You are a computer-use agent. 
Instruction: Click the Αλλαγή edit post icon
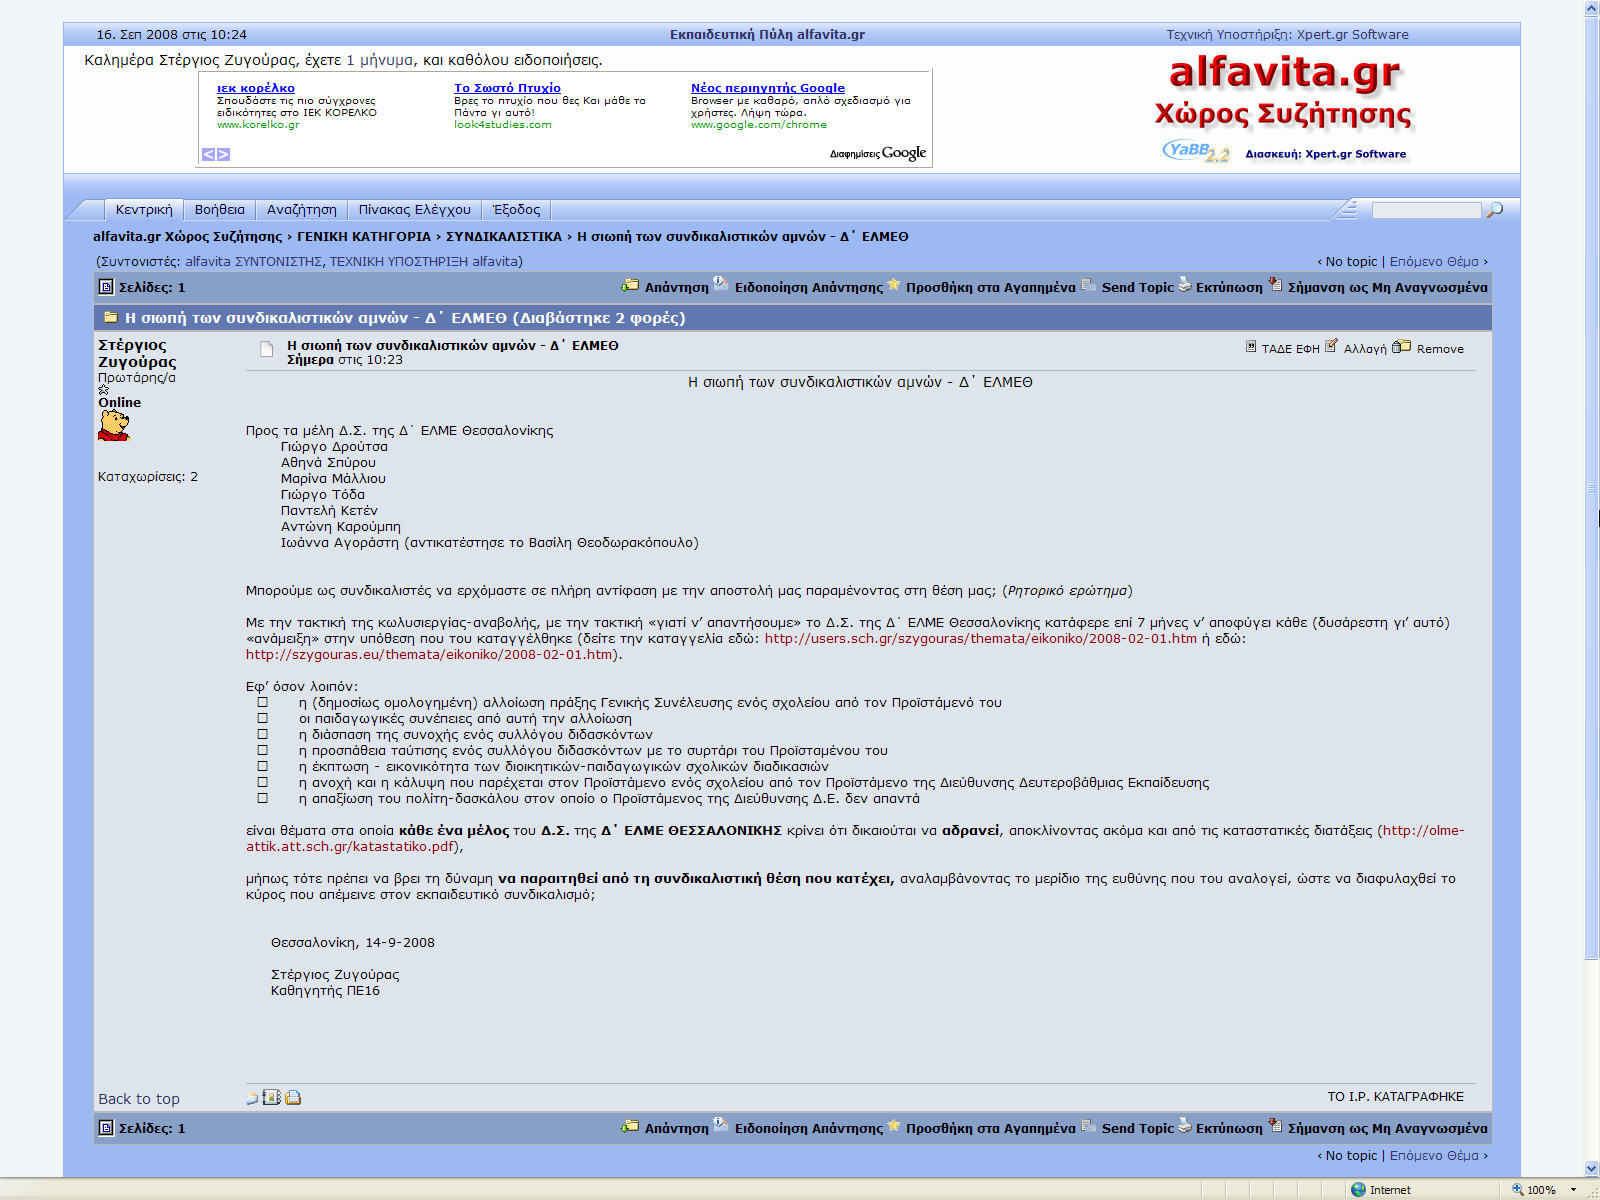[1331, 347]
